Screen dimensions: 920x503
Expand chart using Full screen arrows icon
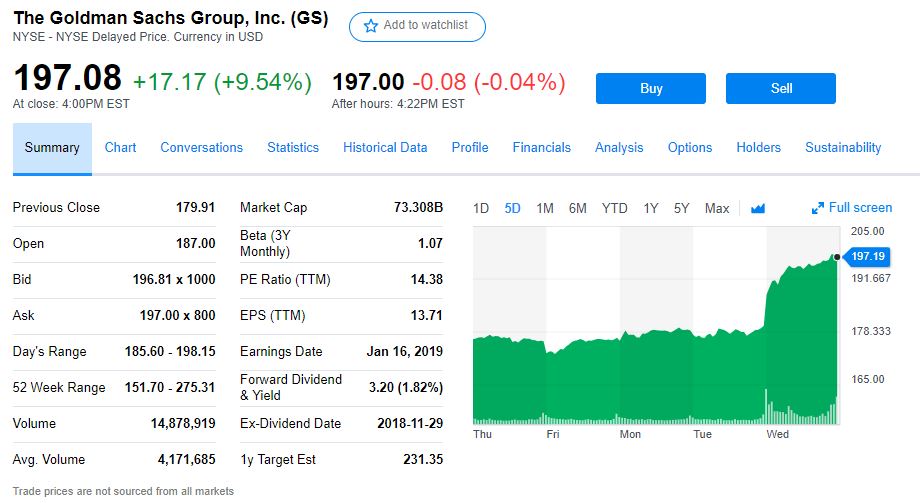(818, 208)
